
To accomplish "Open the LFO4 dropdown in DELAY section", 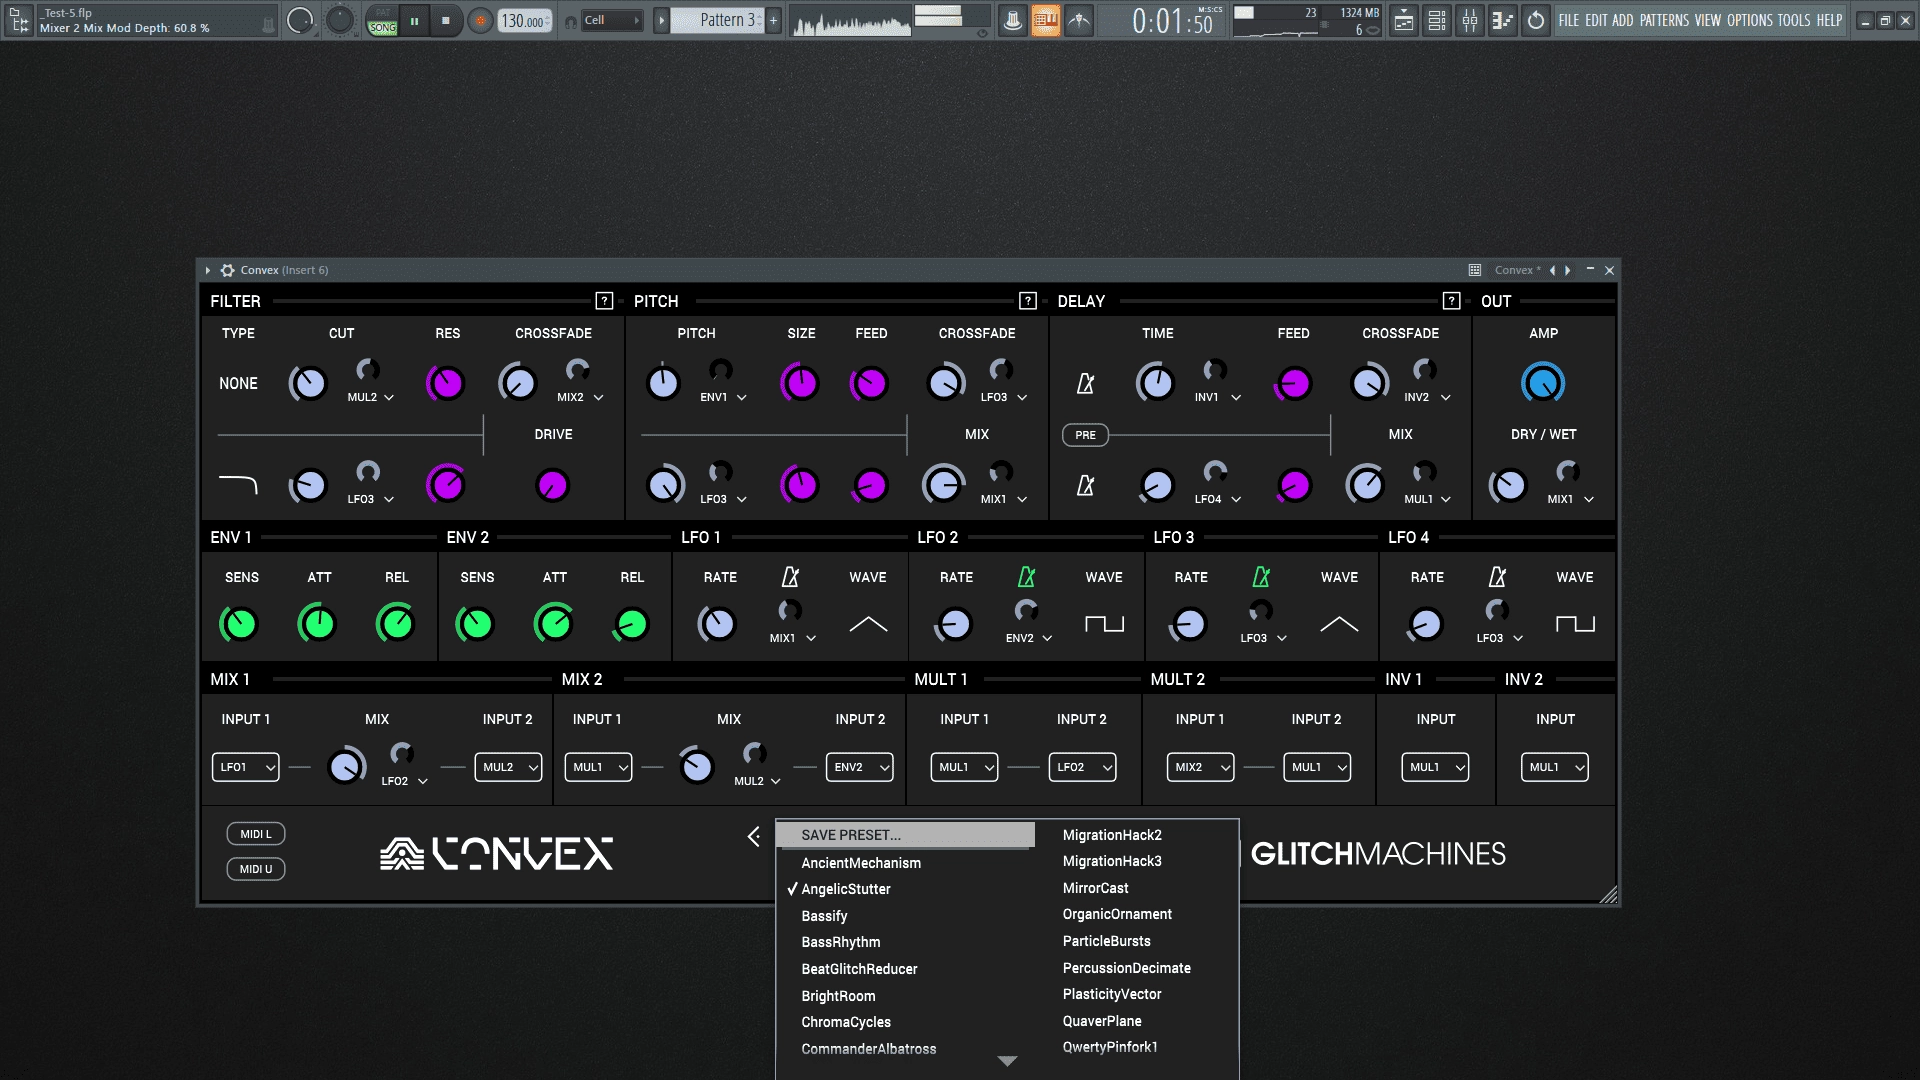I will pos(1217,499).
